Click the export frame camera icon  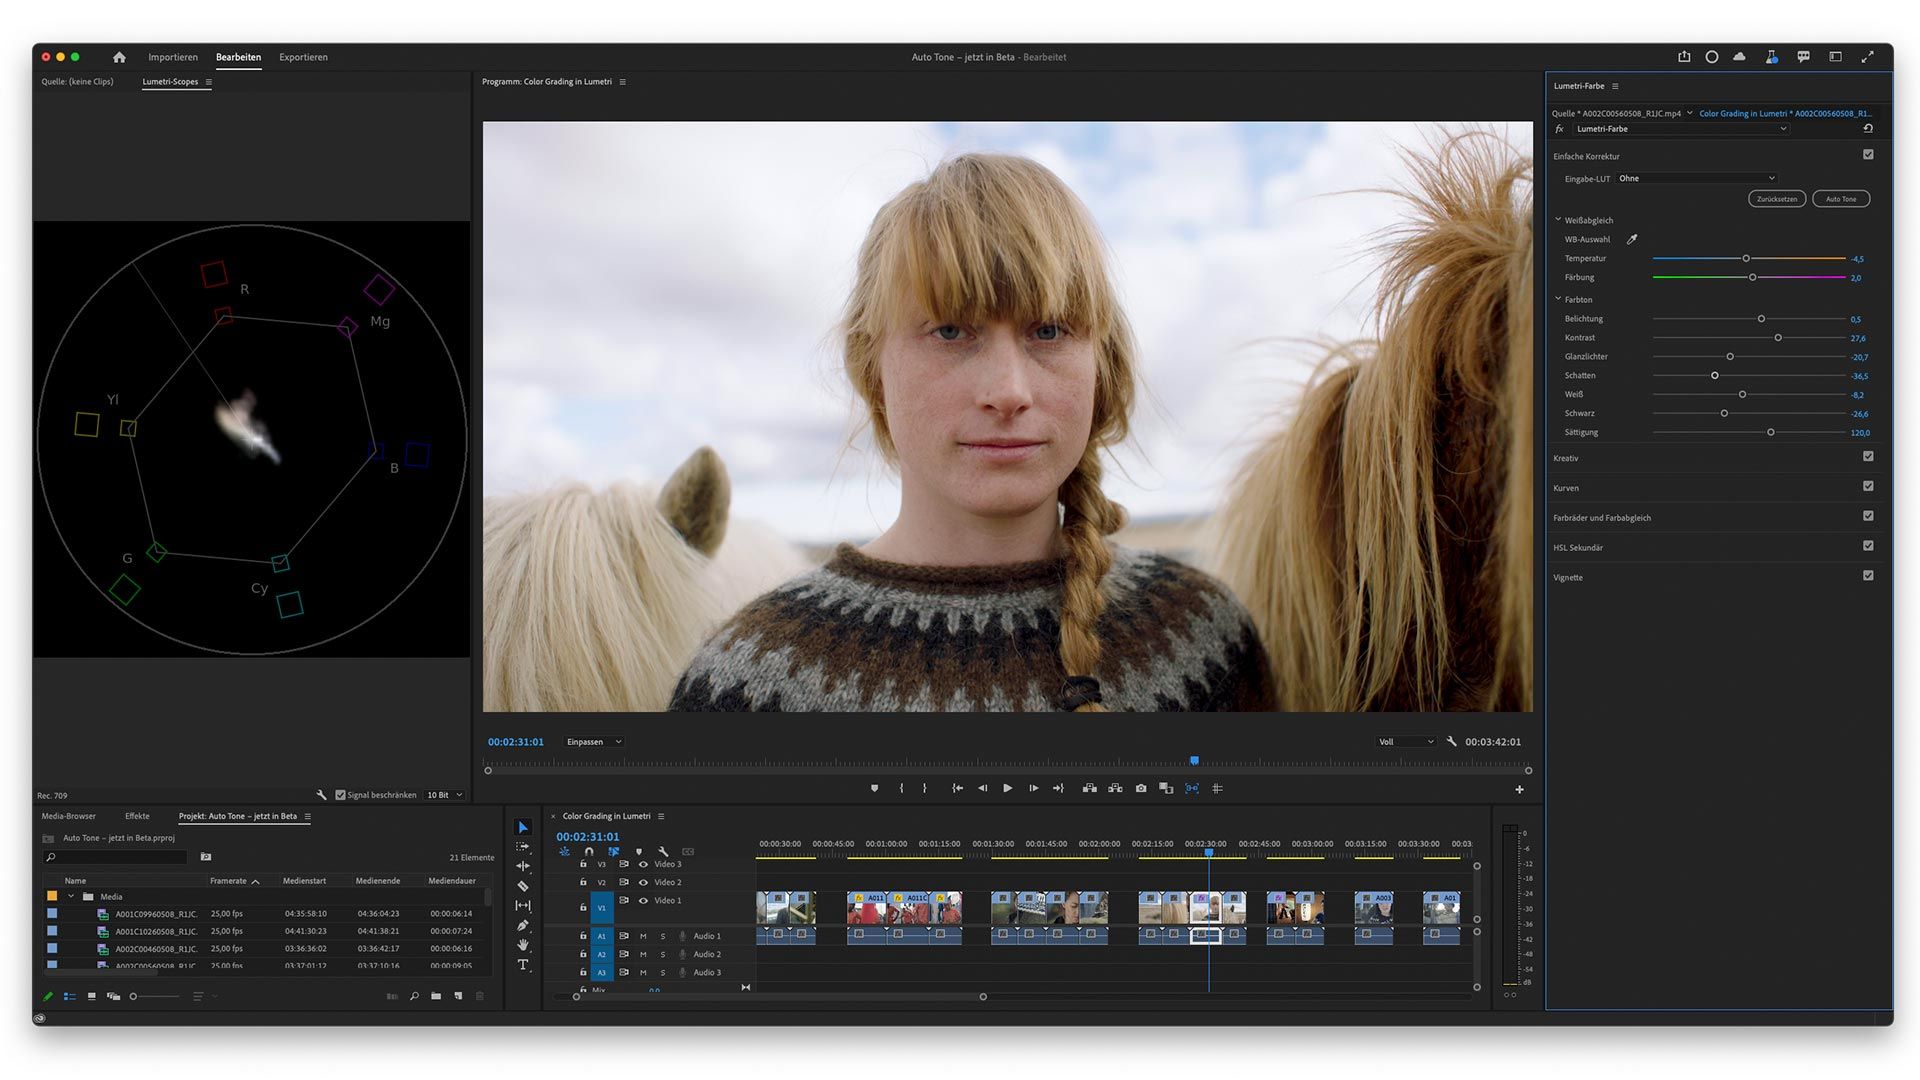(x=1141, y=788)
